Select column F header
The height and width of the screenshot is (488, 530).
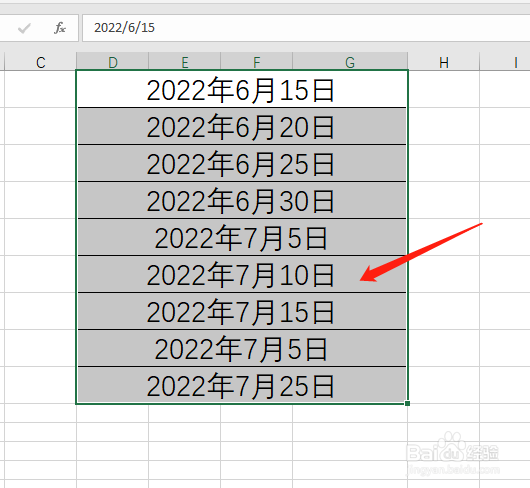pyautogui.click(x=257, y=62)
